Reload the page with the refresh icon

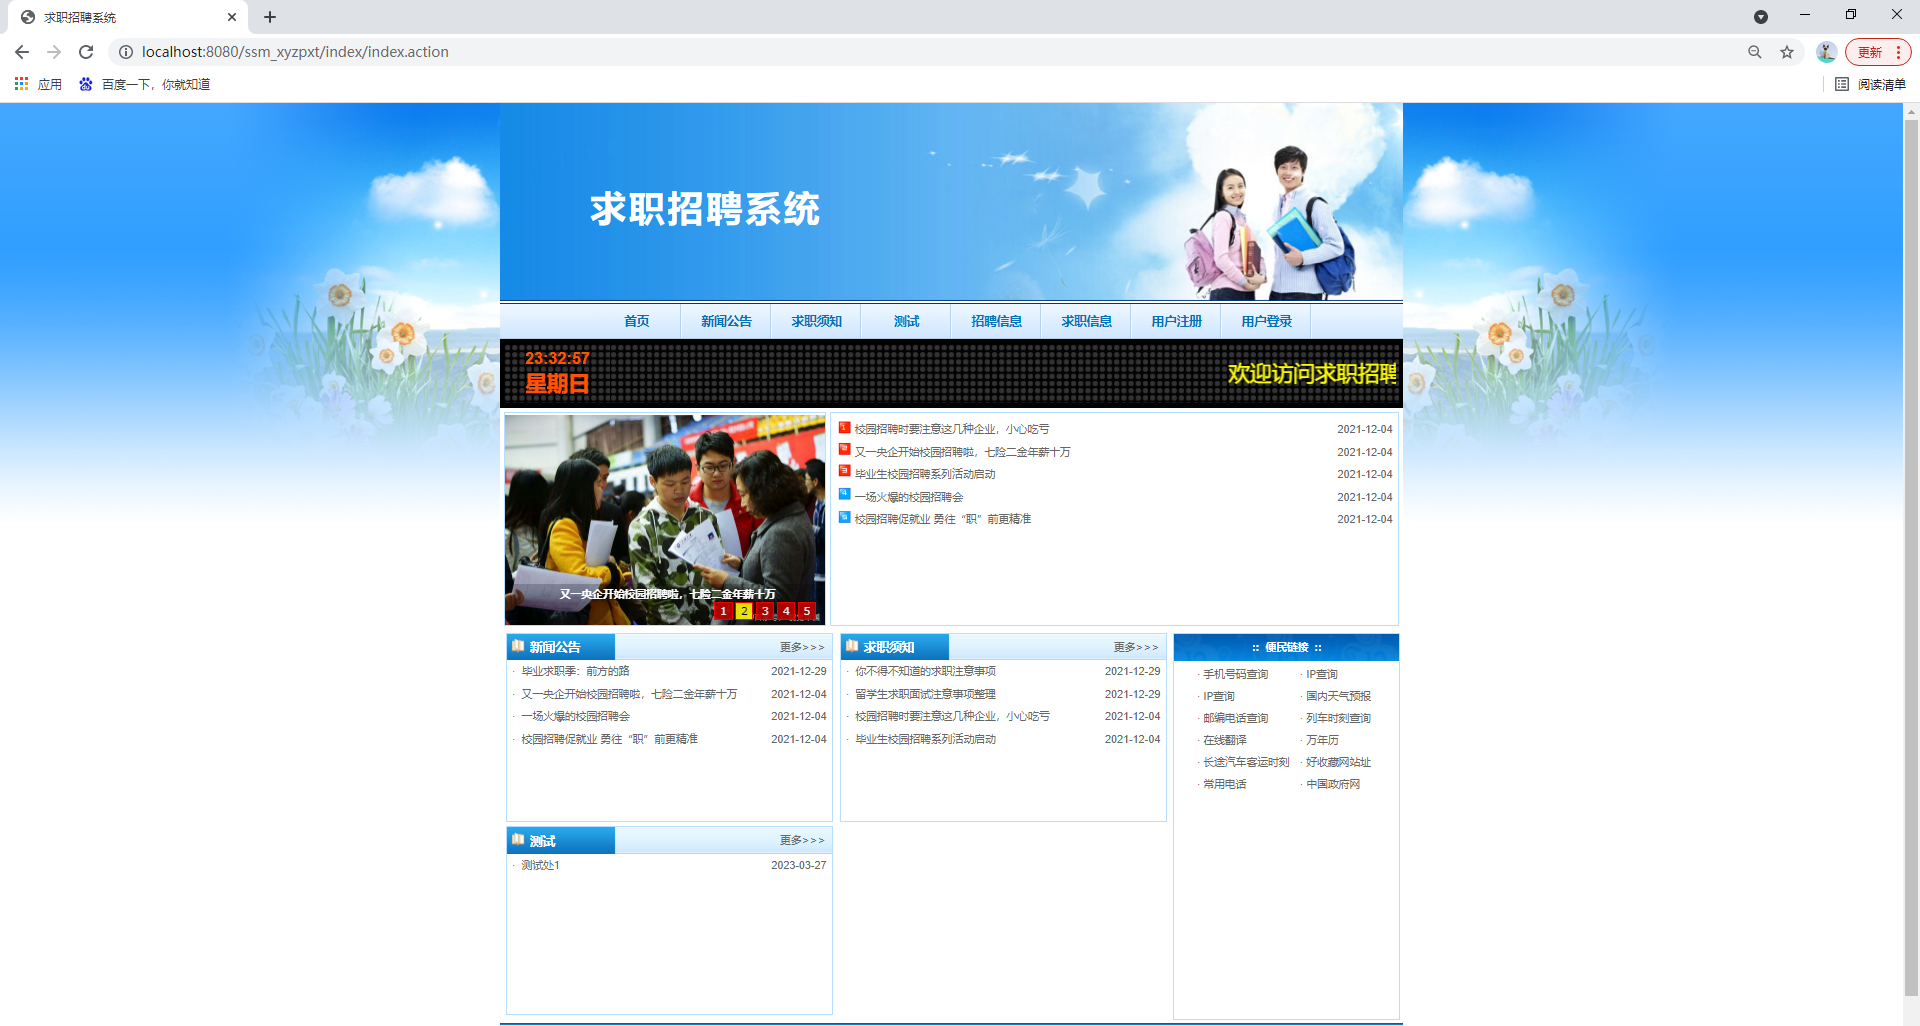click(86, 51)
